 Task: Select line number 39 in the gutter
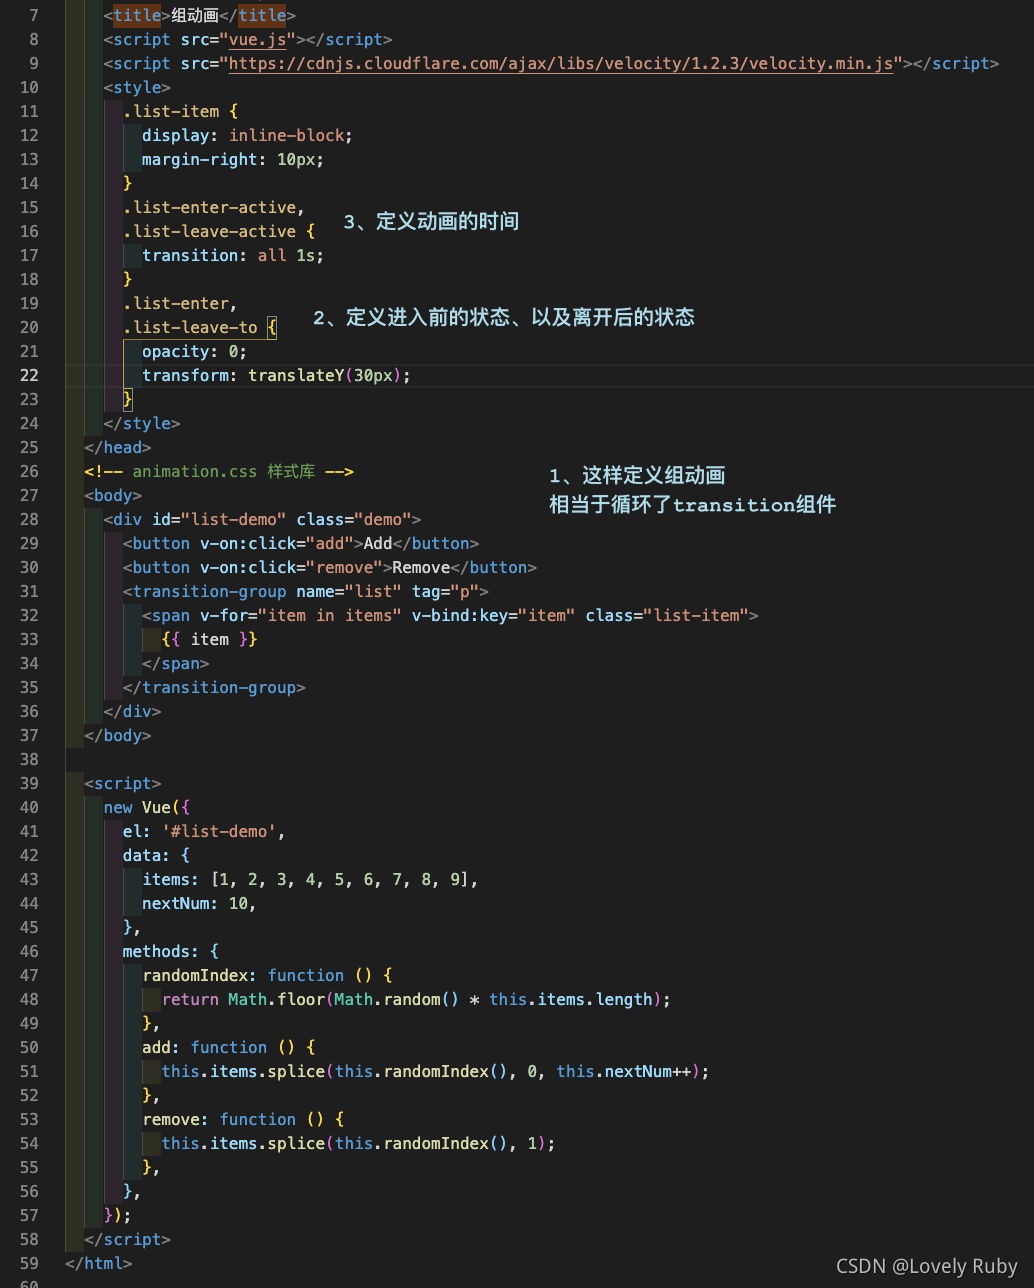coord(29,783)
